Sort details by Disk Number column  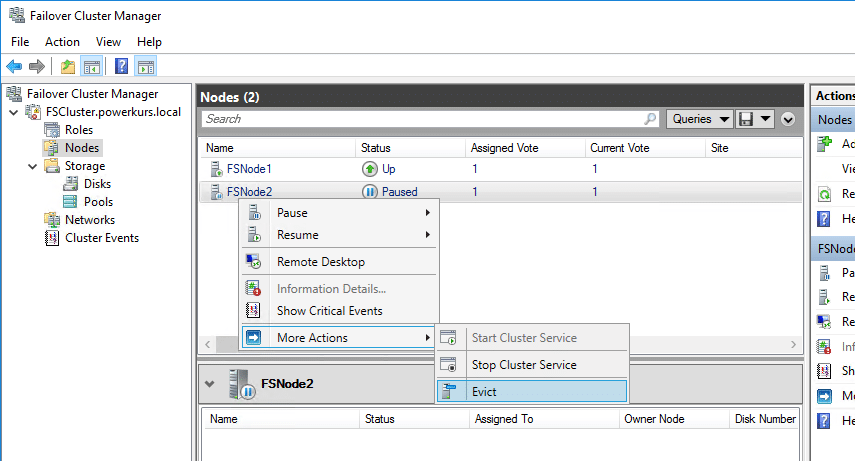point(764,419)
